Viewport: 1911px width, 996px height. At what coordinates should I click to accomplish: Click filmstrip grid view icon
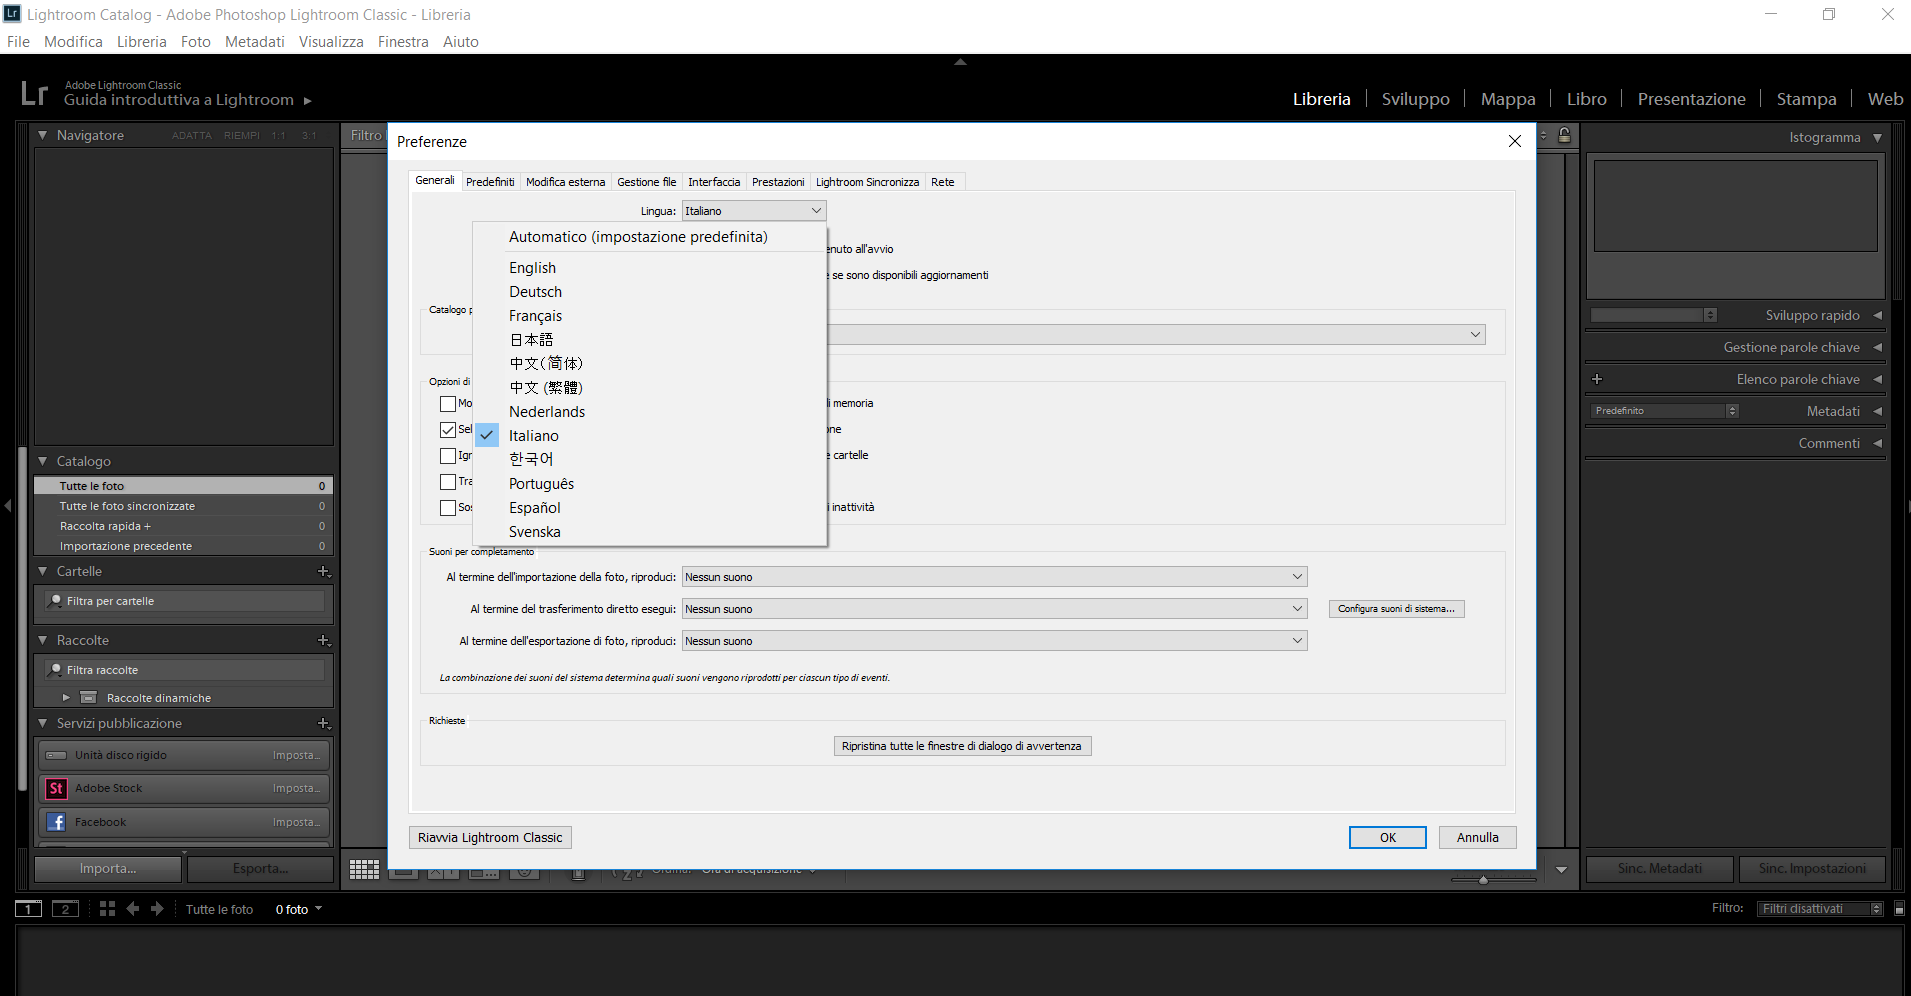point(107,909)
